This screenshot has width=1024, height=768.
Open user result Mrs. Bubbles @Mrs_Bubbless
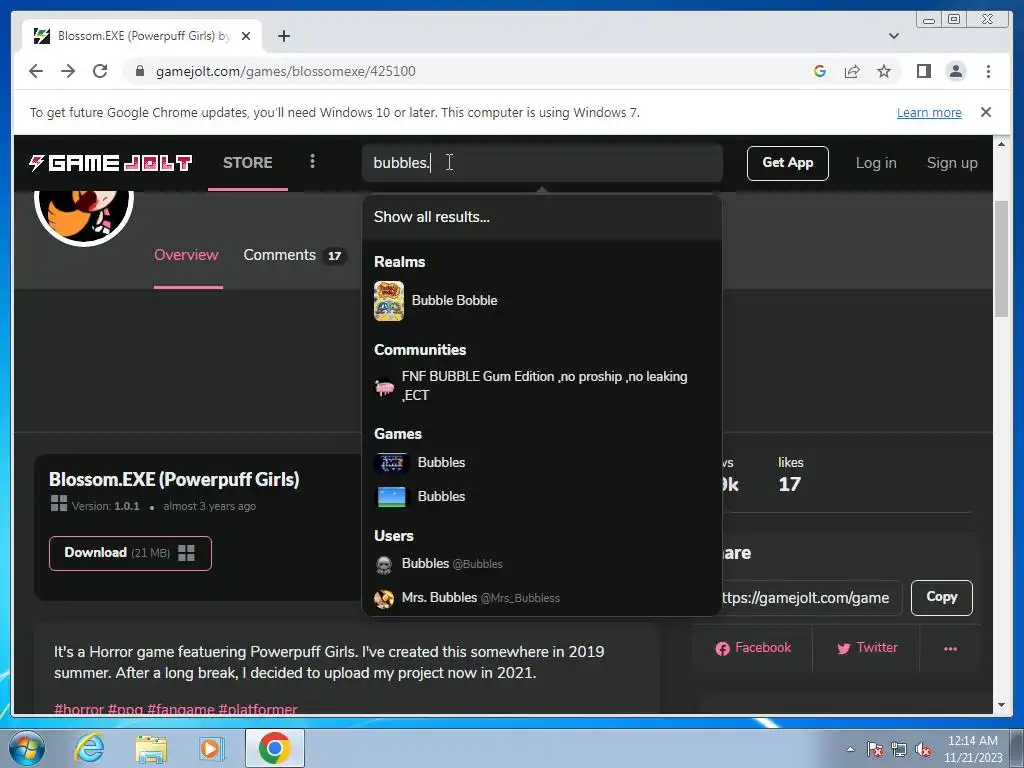tap(541, 598)
